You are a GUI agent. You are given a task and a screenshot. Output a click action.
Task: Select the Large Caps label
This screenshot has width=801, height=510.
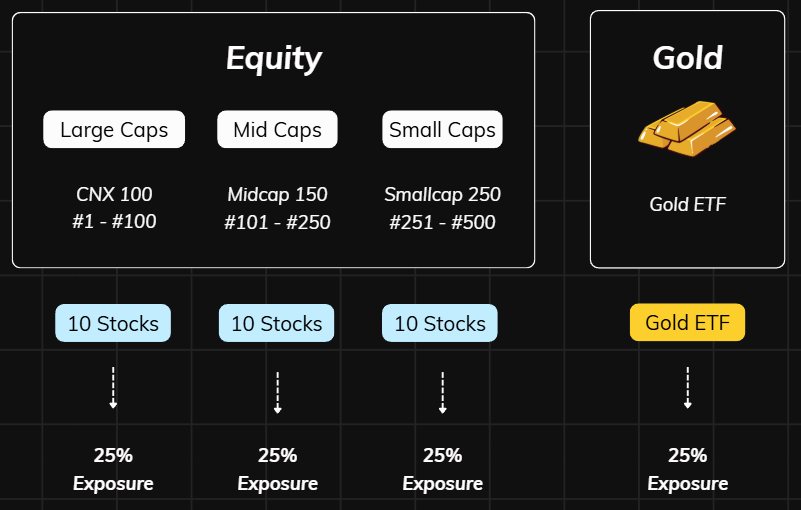[114, 129]
